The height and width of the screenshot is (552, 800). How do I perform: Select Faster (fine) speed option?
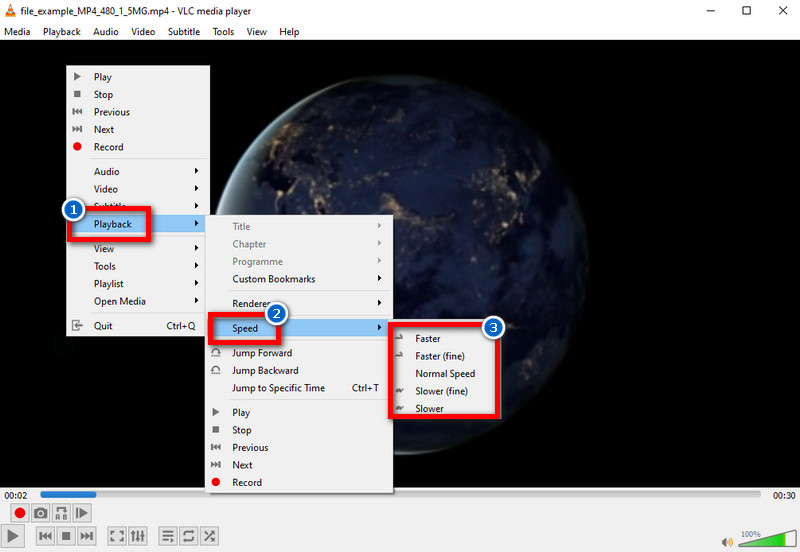[x=444, y=356]
